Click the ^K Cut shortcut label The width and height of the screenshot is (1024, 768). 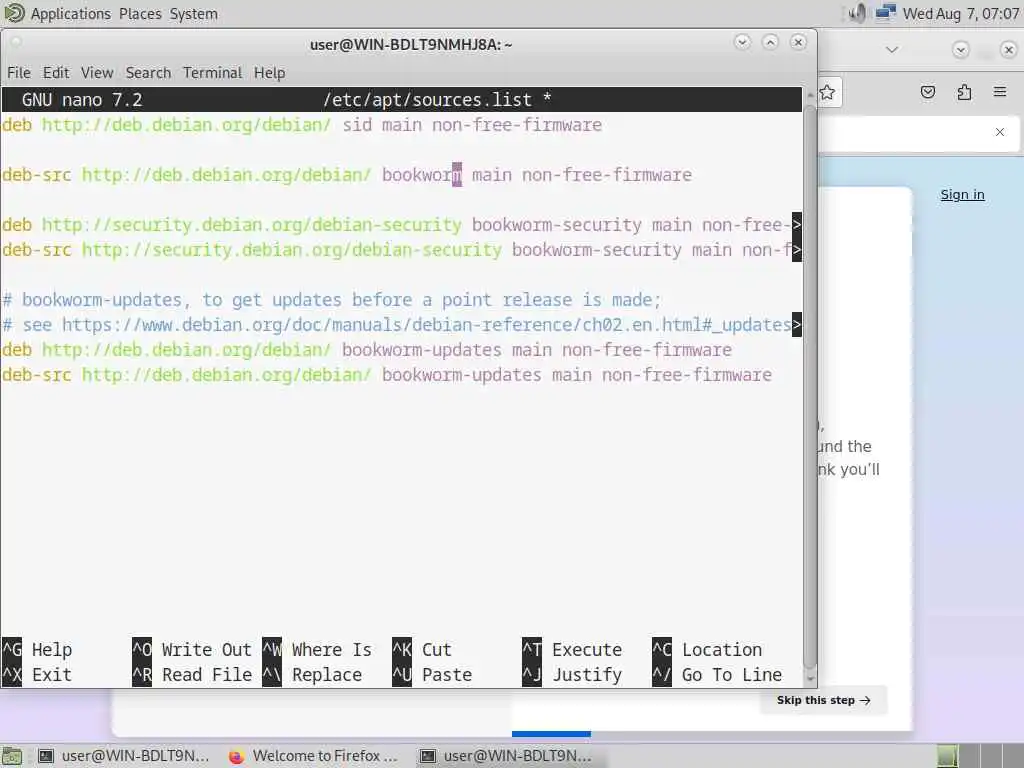pos(422,650)
